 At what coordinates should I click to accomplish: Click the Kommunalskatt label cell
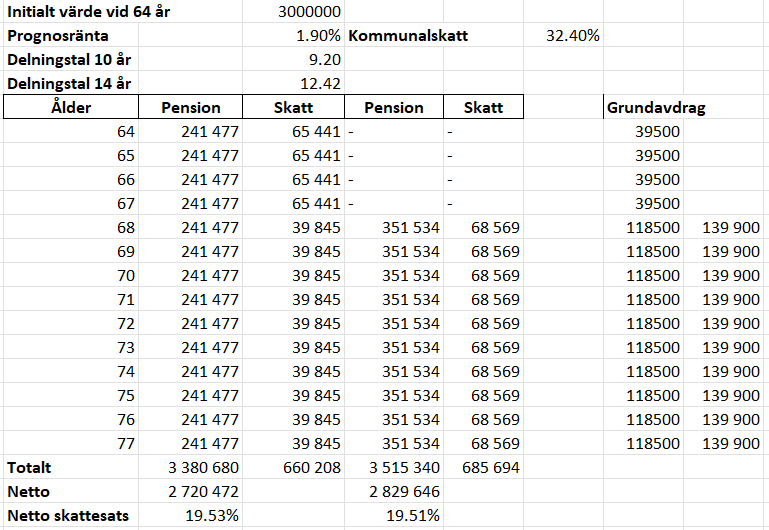408,36
